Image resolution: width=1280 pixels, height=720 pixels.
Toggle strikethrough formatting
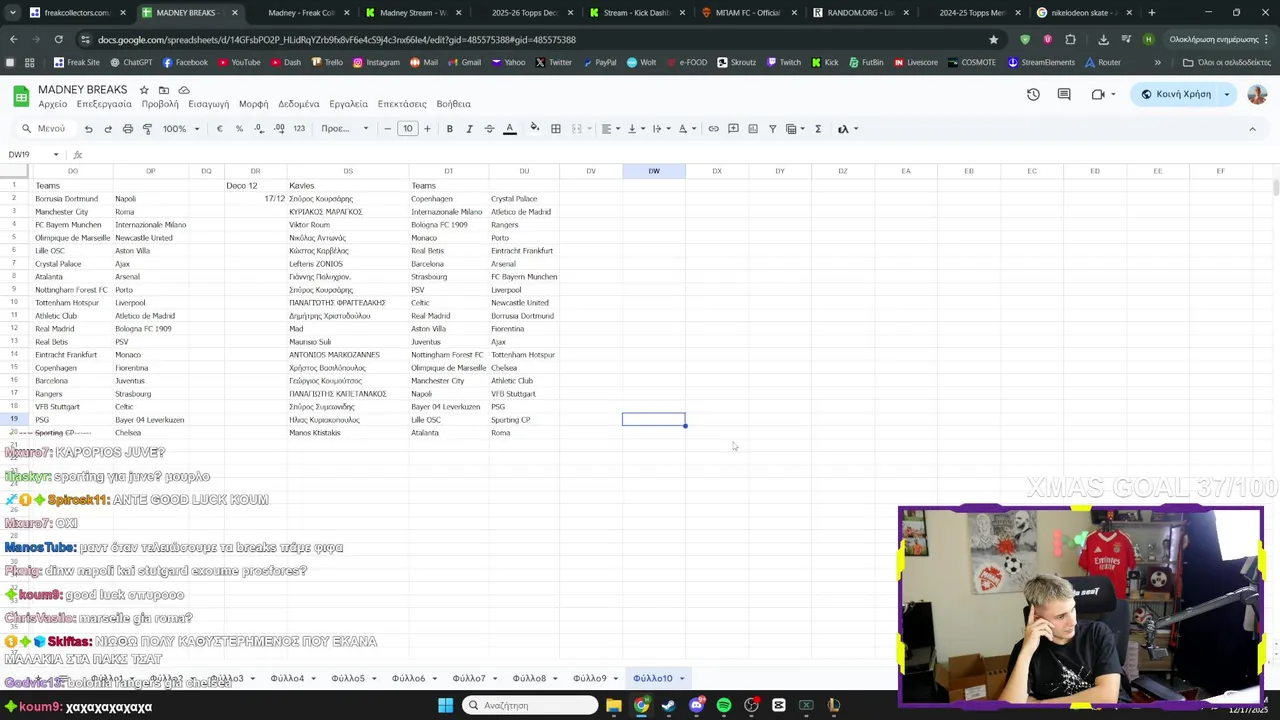[x=489, y=129]
